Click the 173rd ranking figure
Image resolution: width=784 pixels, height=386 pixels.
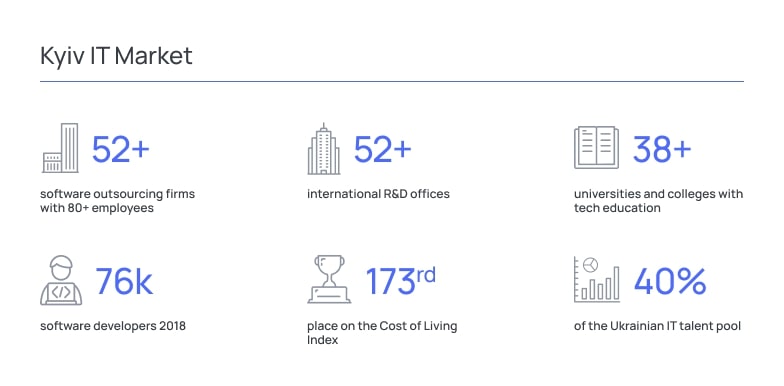coord(400,280)
